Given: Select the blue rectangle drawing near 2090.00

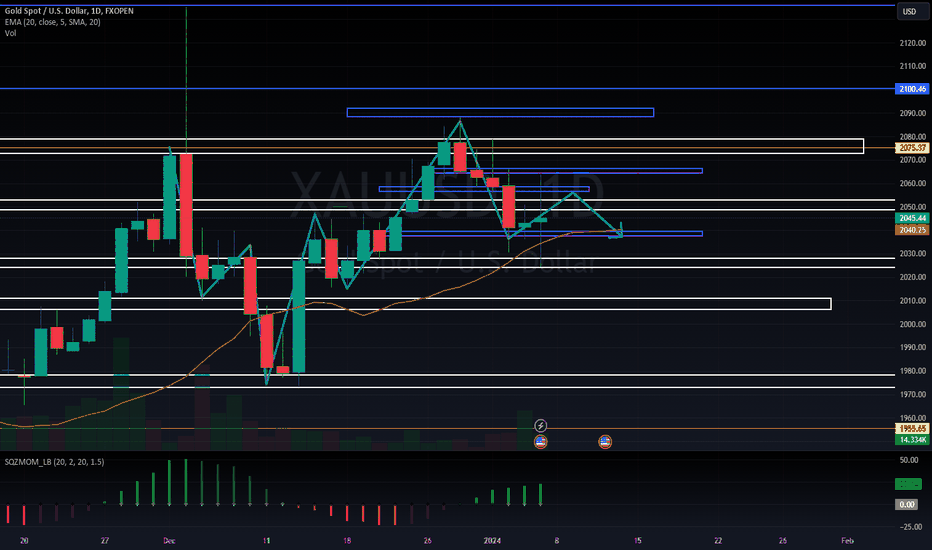Looking at the screenshot, I should coord(500,112).
